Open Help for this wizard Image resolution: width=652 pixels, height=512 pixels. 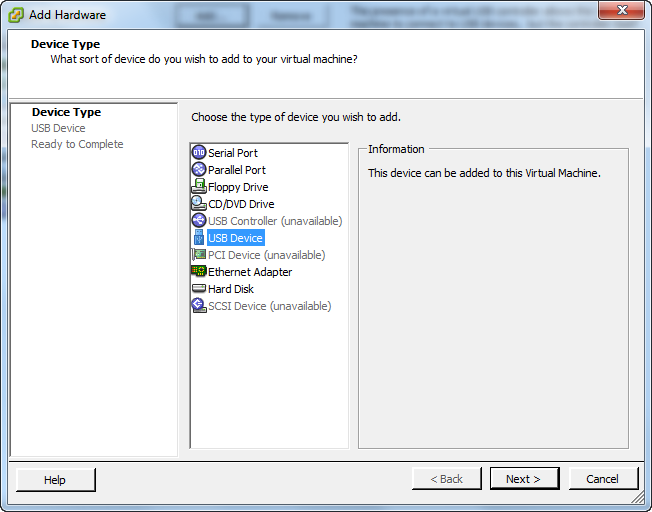[55, 480]
